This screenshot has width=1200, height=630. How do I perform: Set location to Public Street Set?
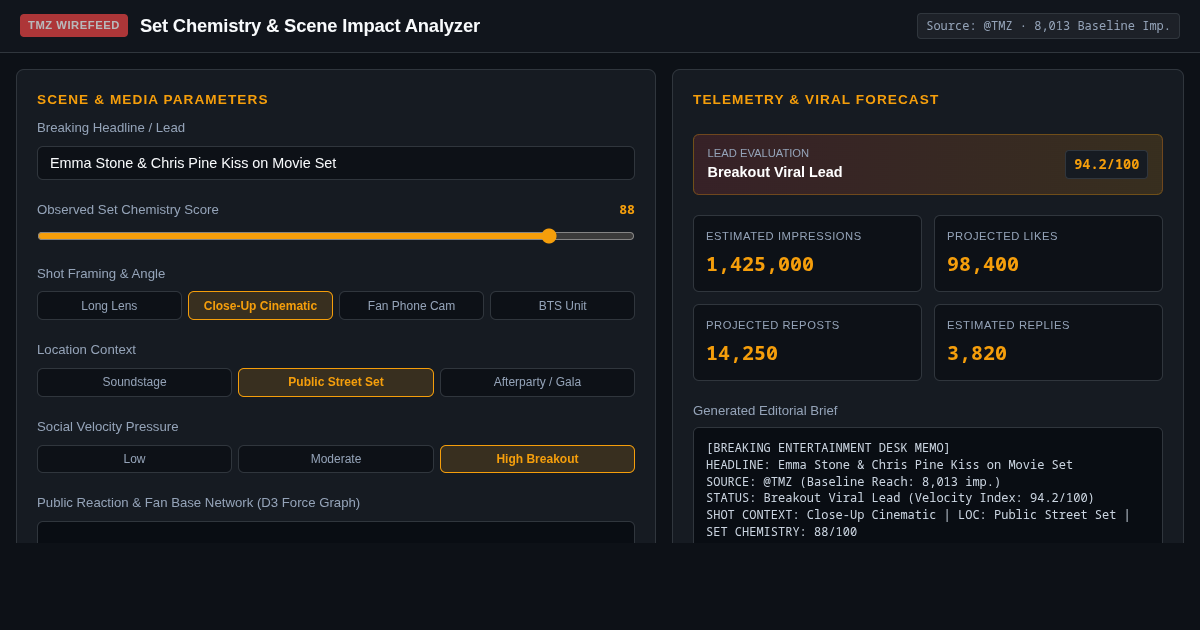[x=336, y=382]
